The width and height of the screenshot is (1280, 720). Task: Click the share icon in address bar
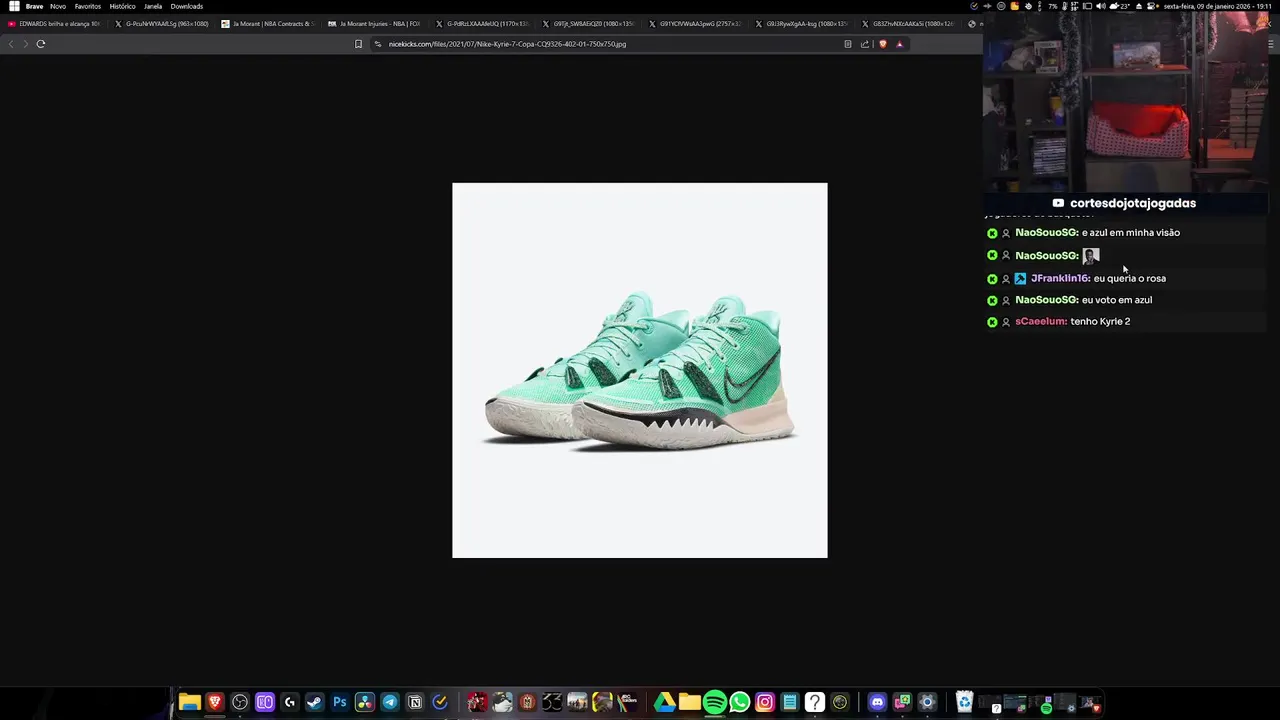tap(865, 44)
